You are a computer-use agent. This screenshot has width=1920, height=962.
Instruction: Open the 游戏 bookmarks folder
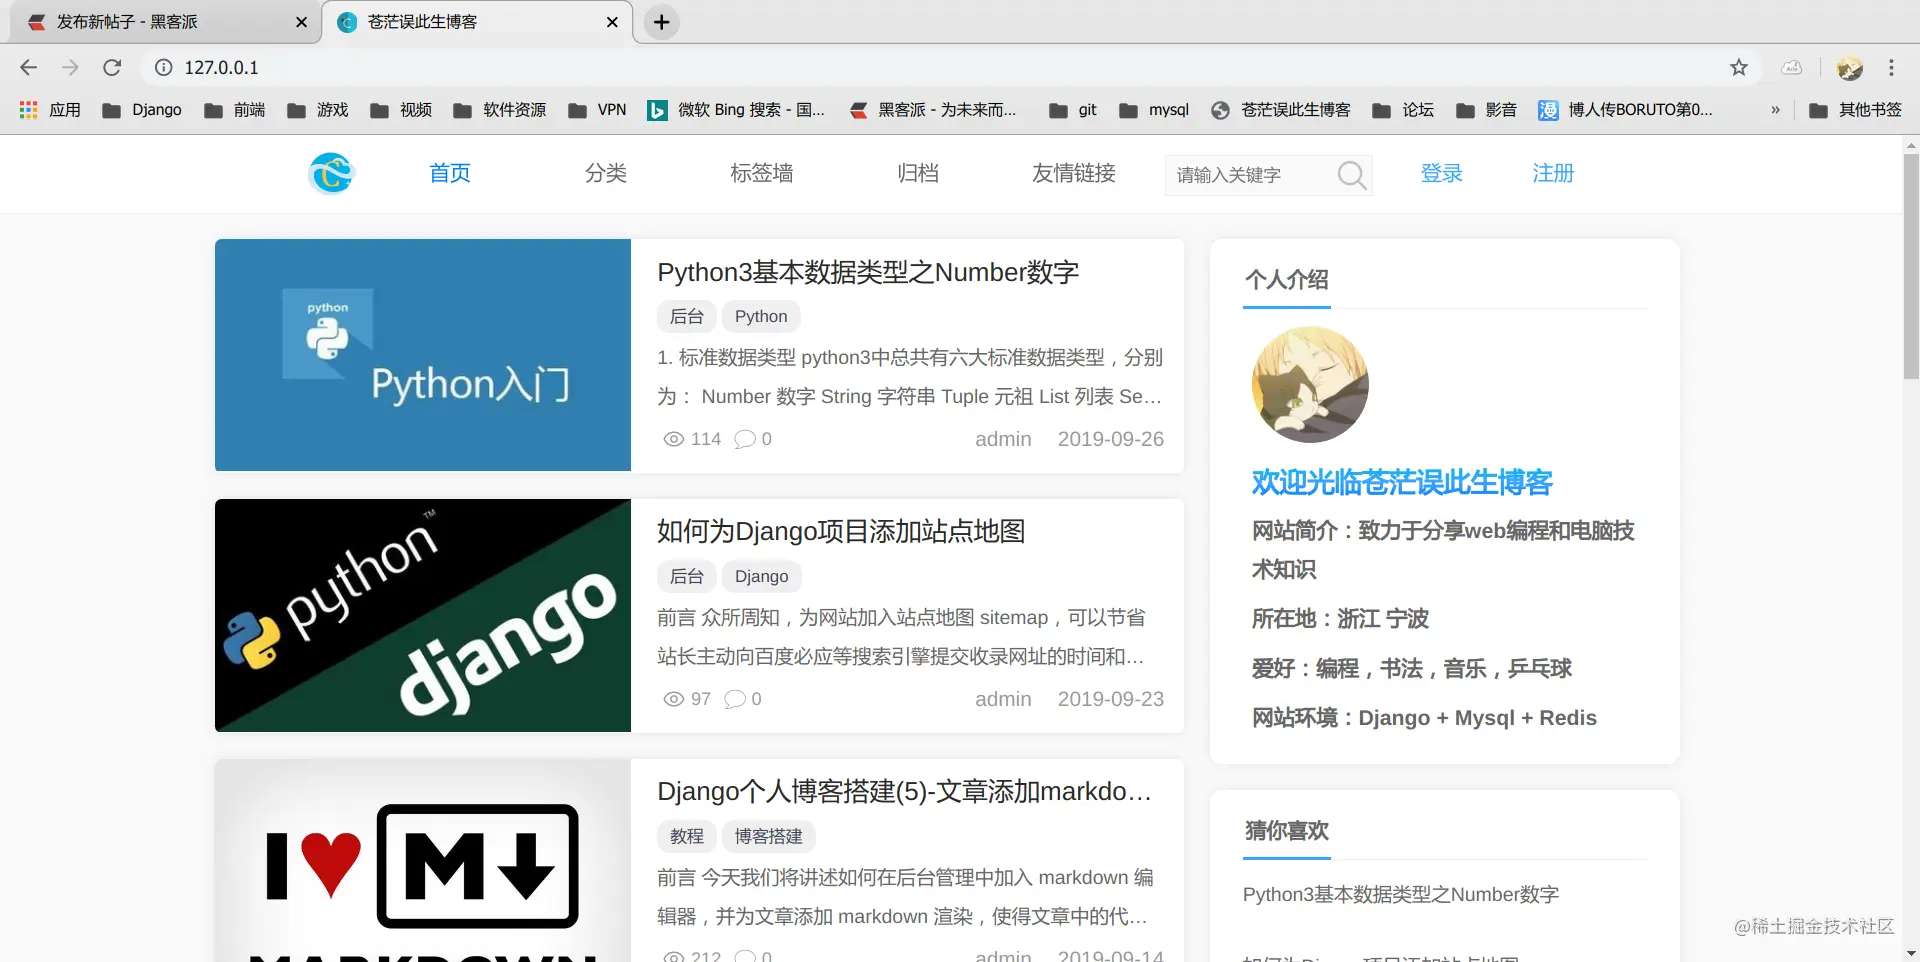point(318,110)
